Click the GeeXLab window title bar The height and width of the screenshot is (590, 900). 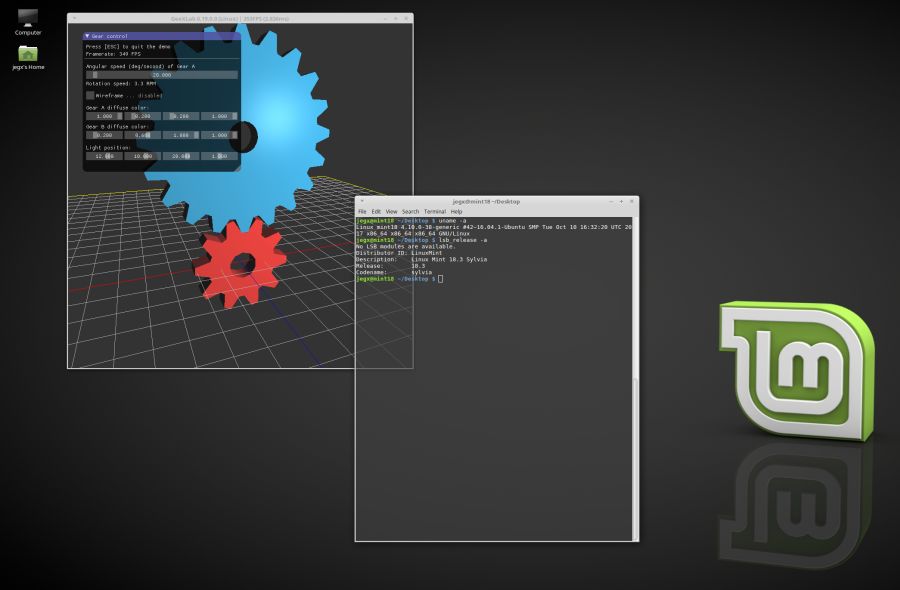(x=230, y=18)
